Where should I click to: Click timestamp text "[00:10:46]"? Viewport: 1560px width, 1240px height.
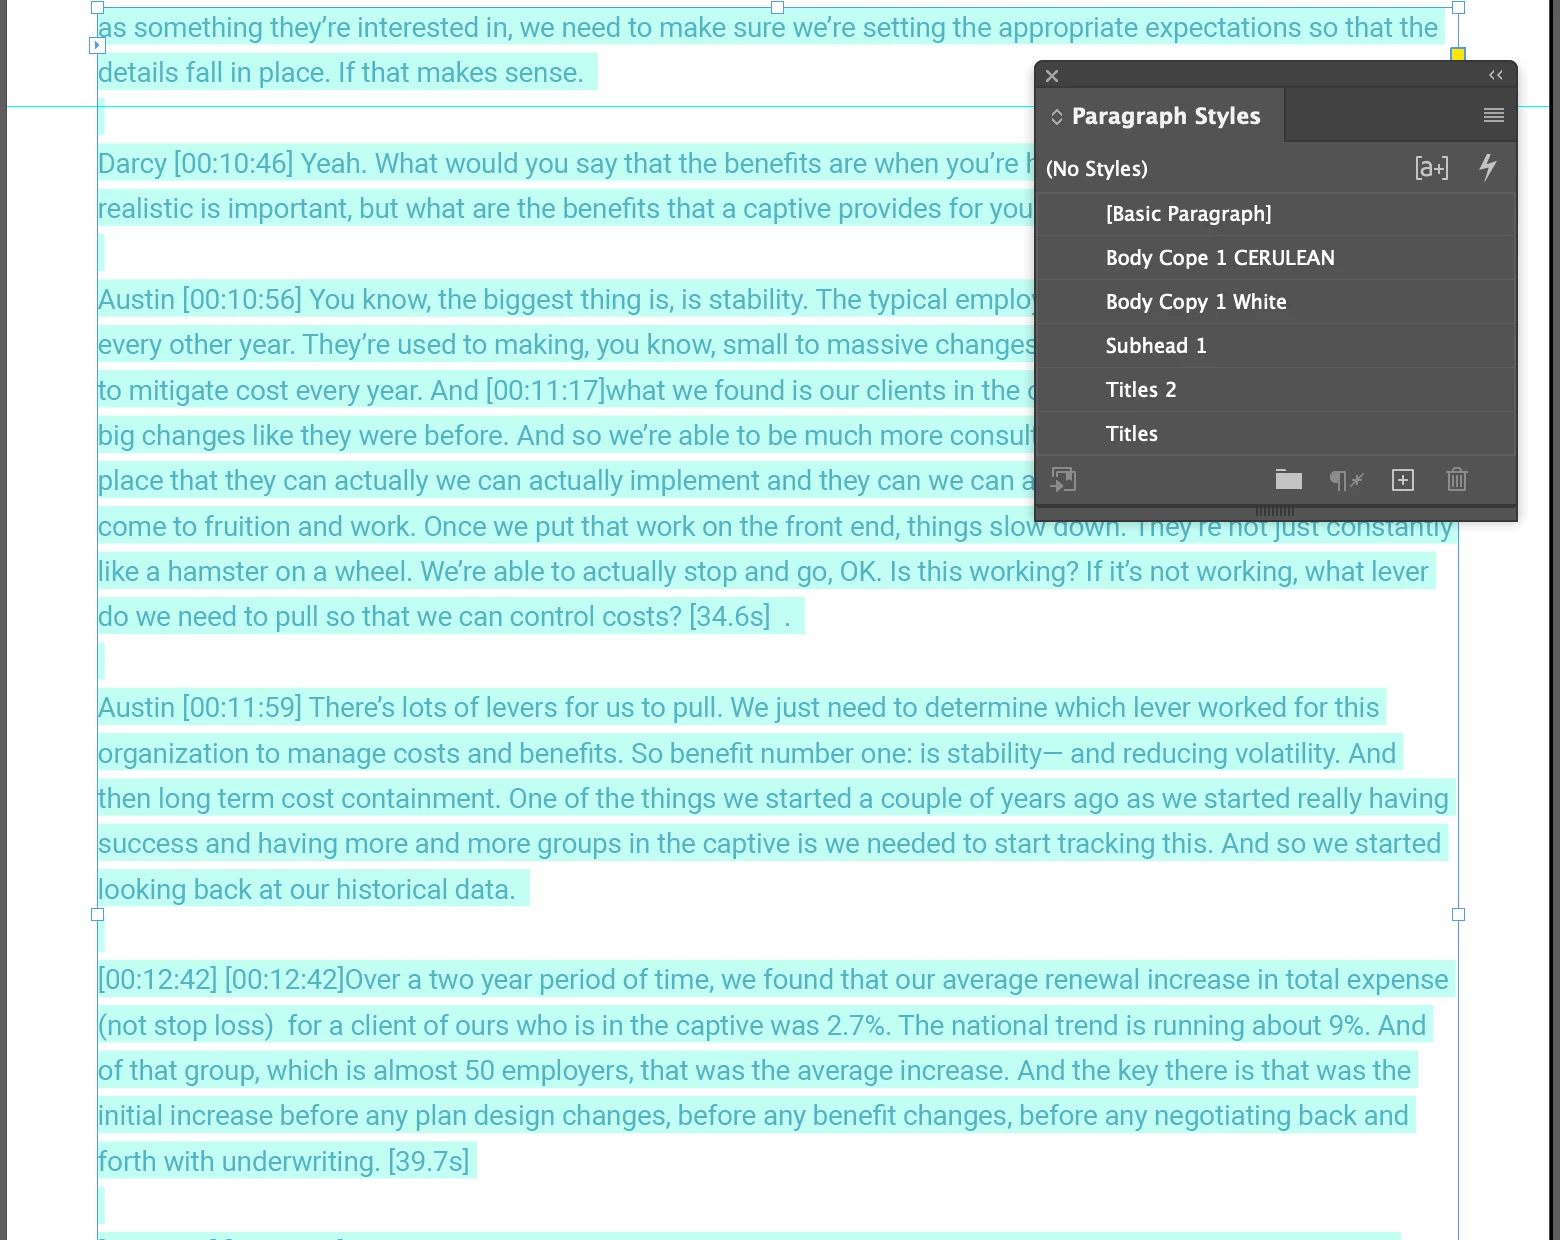(233, 164)
